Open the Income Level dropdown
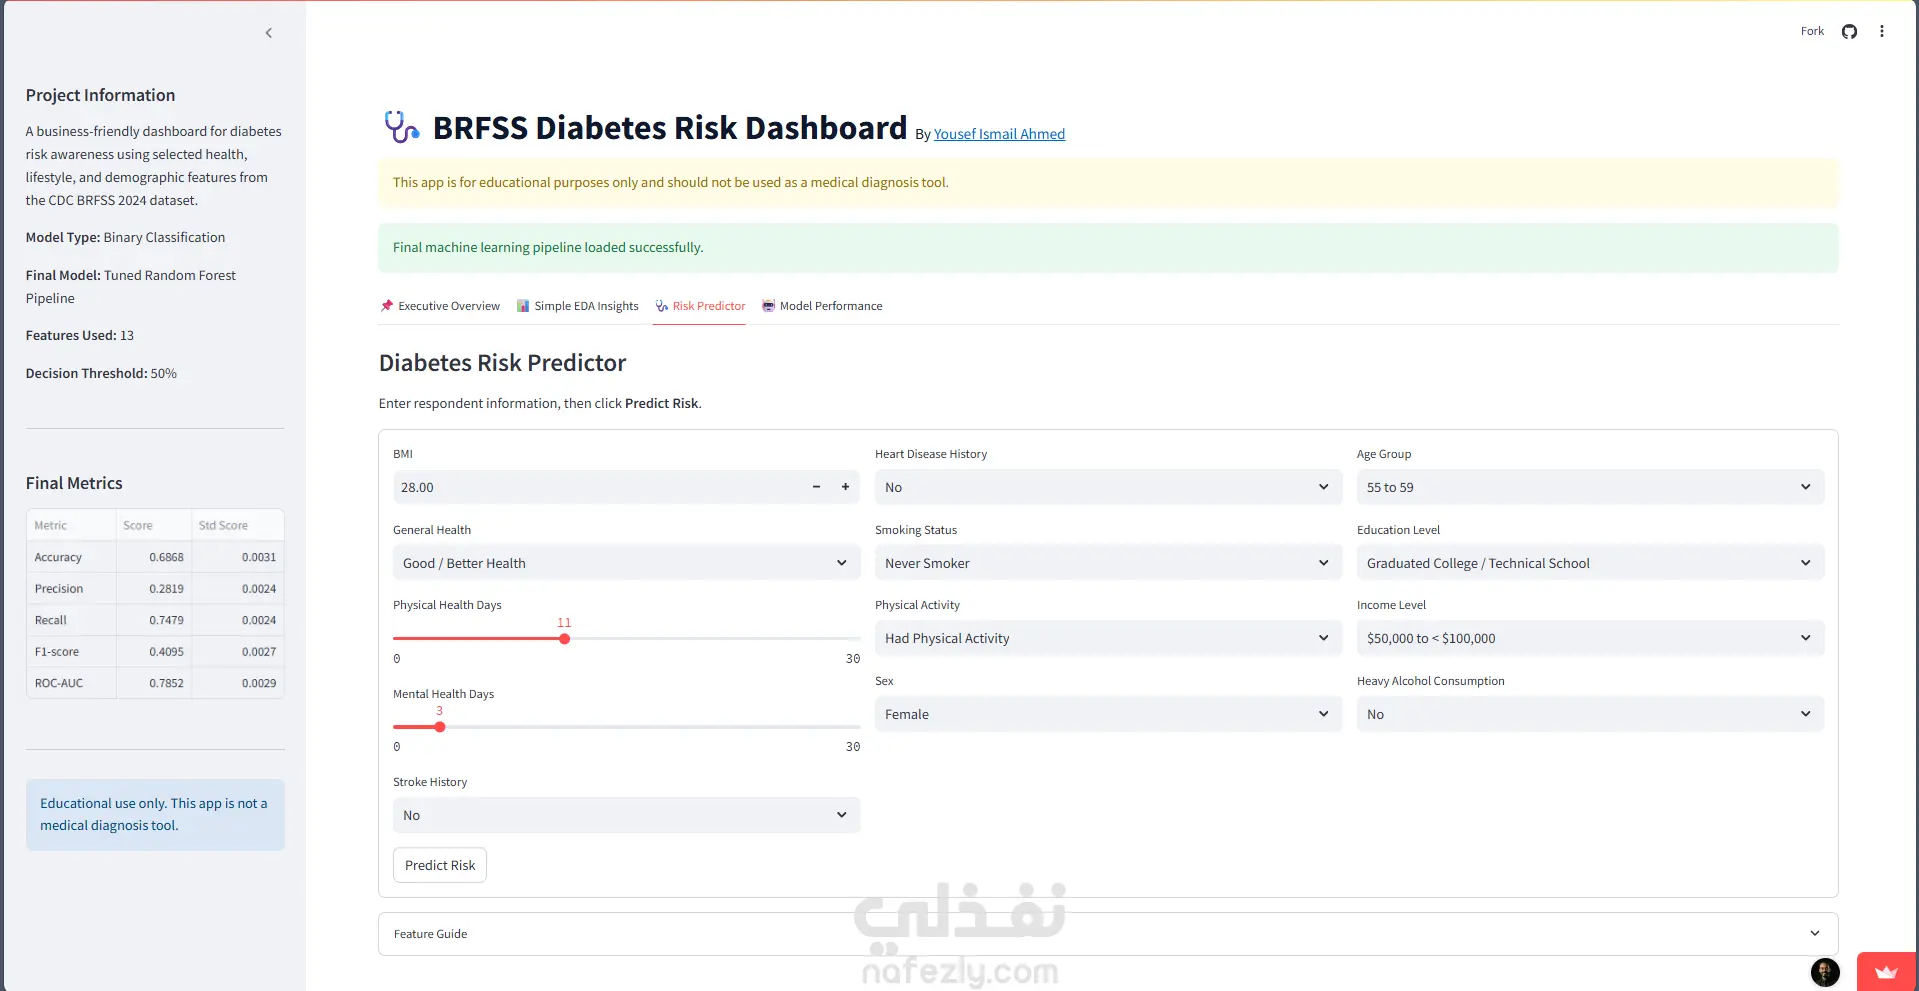The image size is (1919, 991). coord(1590,638)
